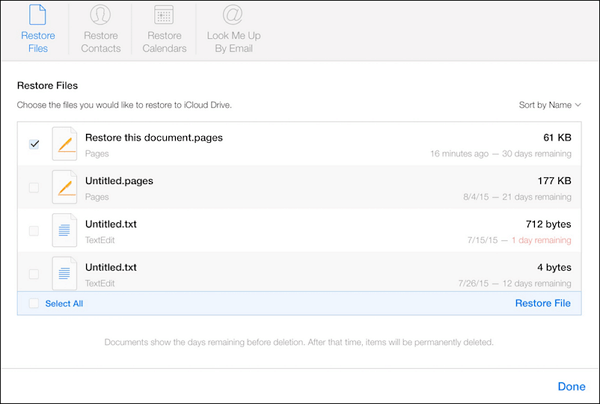Check the 4 bytes Untitled.txt checkbox
Viewport: 600px width, 404px height.
34,273
